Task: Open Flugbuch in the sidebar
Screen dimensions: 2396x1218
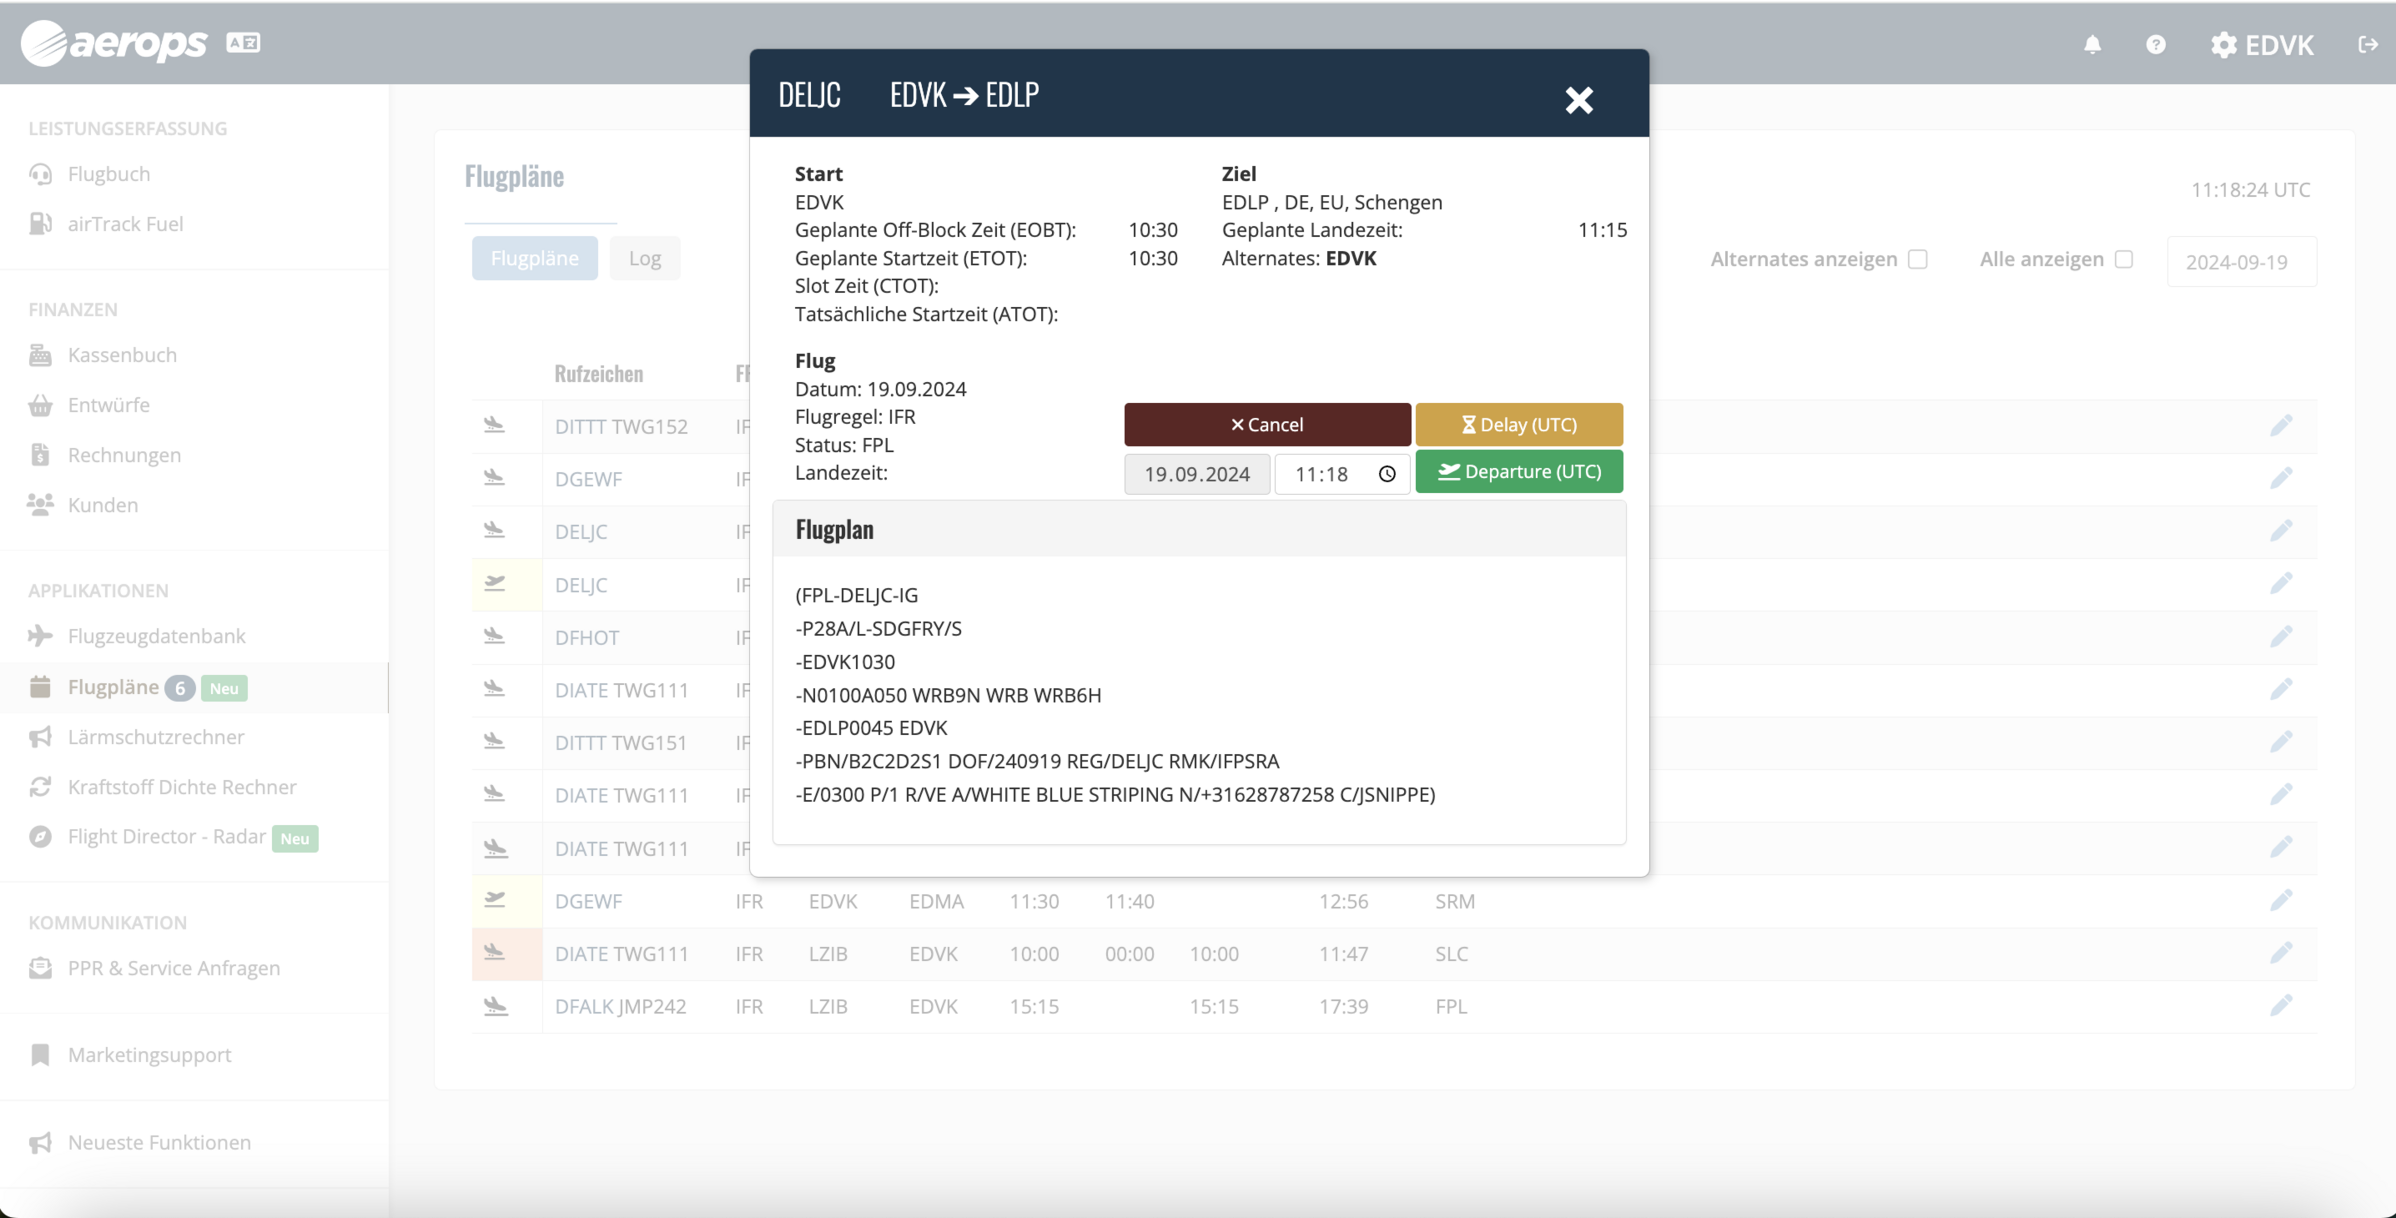Action: 109,174
